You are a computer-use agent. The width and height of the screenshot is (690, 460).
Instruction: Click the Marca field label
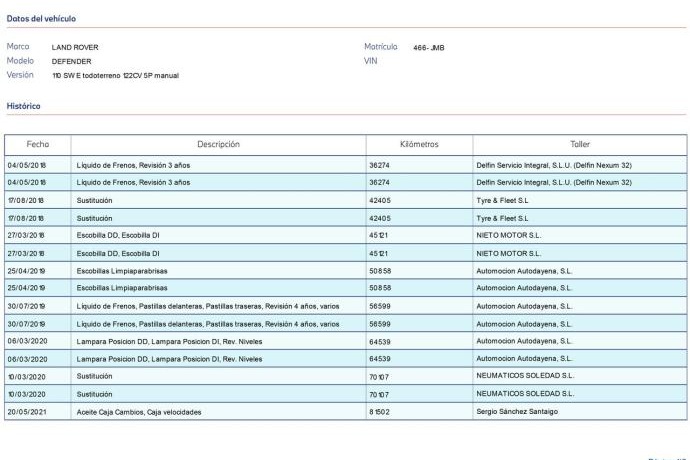(x=18, y=47)
